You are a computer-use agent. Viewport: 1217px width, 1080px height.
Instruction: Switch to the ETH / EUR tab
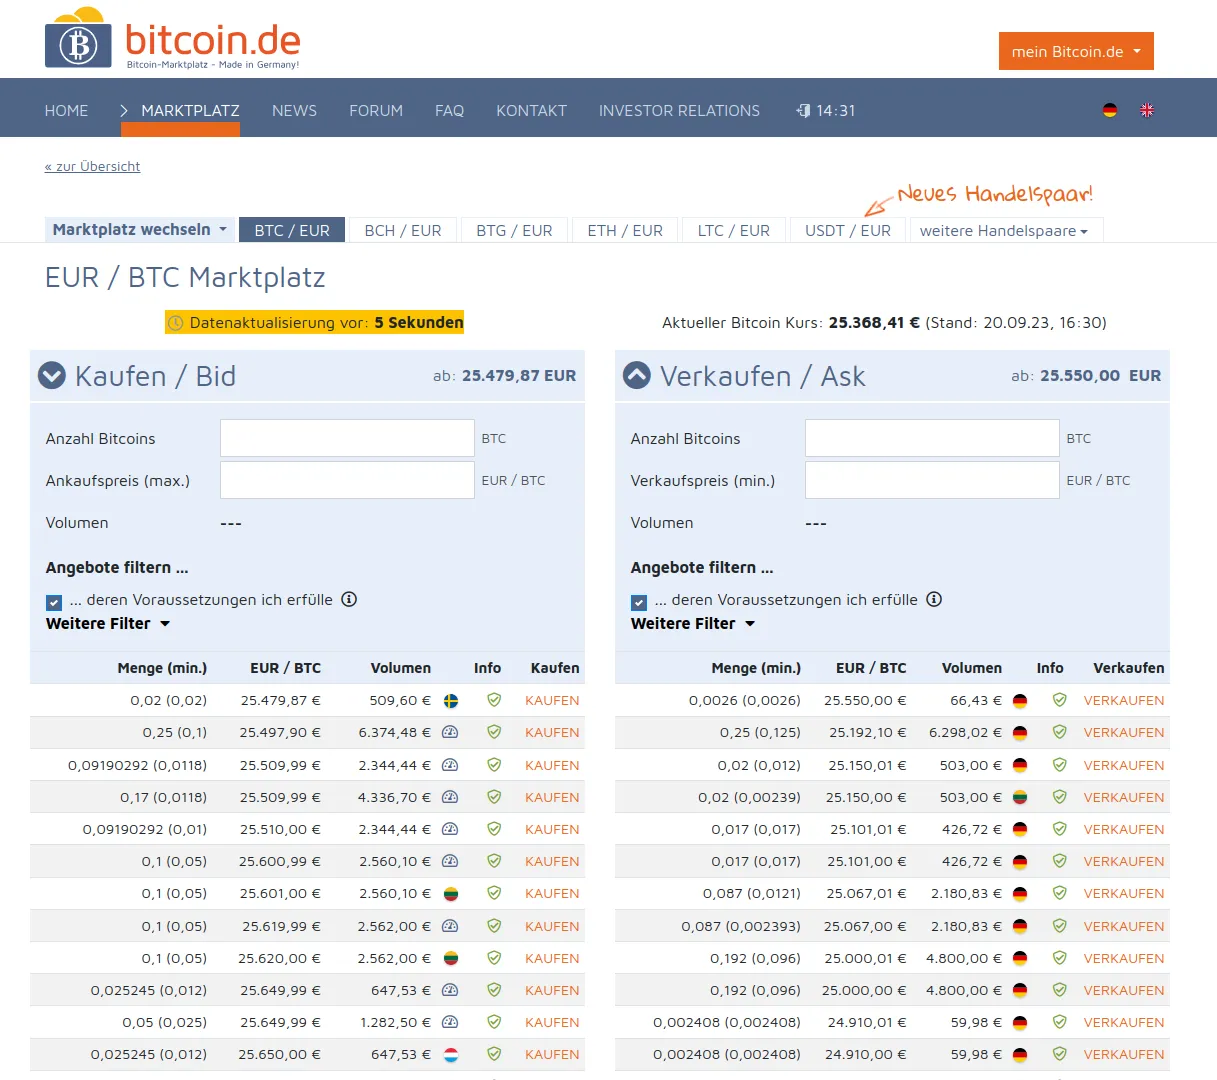tap(624, 229)
